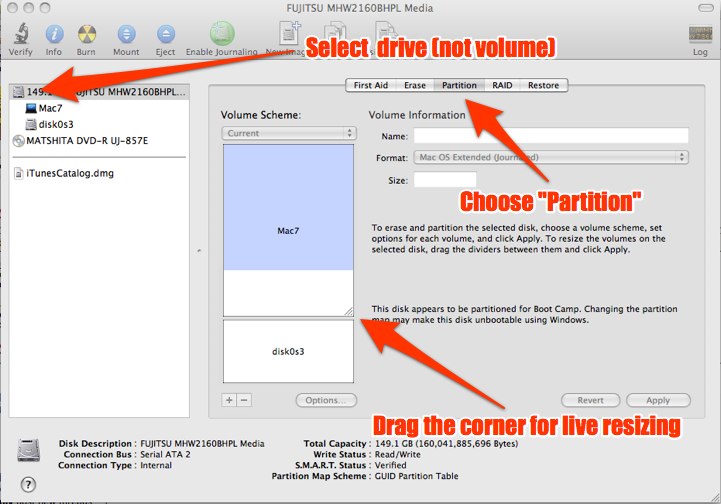Click the Write Status Read/Write value
Viewport: 721px width, 504px height.
[398, 454]
